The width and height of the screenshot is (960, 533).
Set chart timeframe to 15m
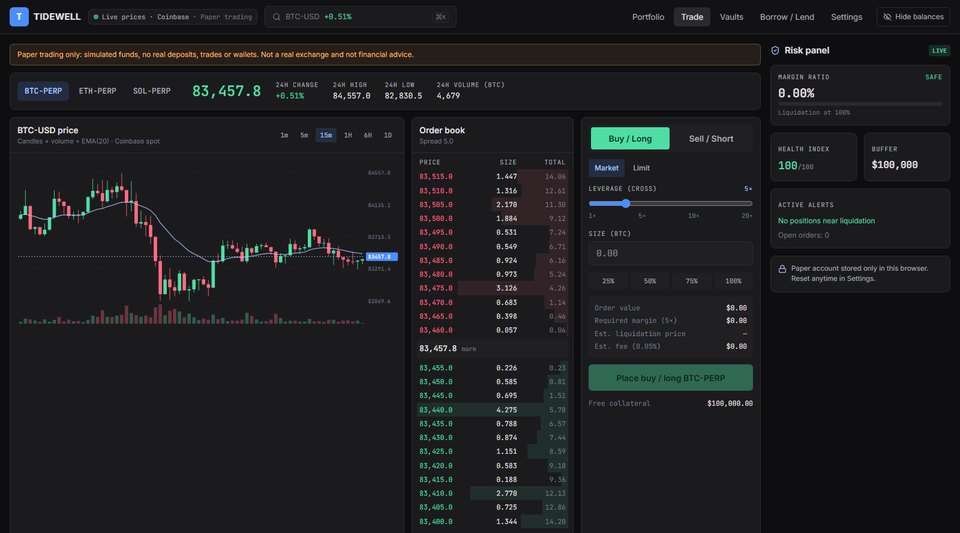pos(326,135)
